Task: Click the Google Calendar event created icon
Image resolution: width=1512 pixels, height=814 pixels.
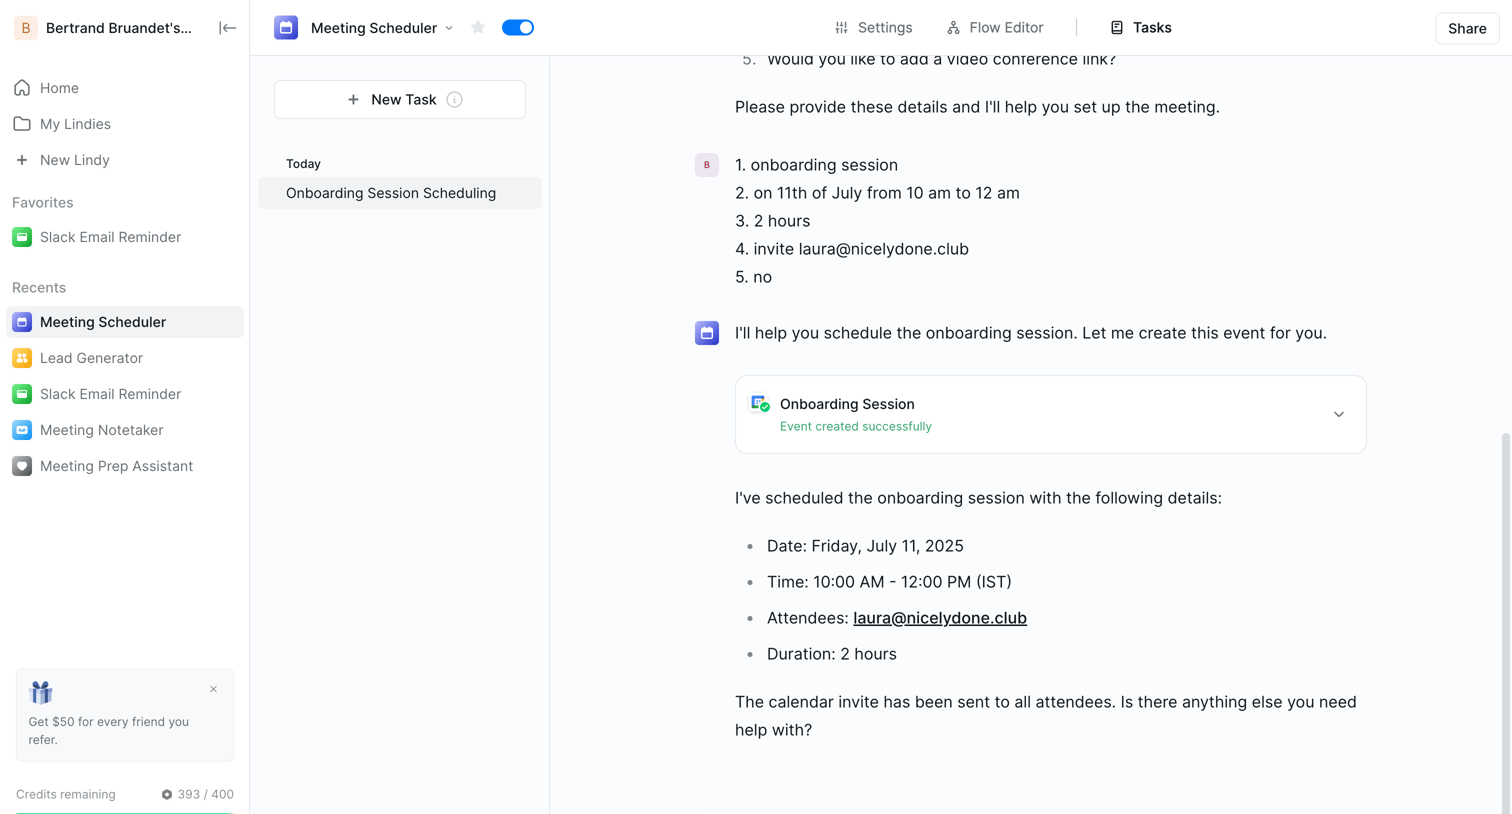Action: (x=760, y=403)
